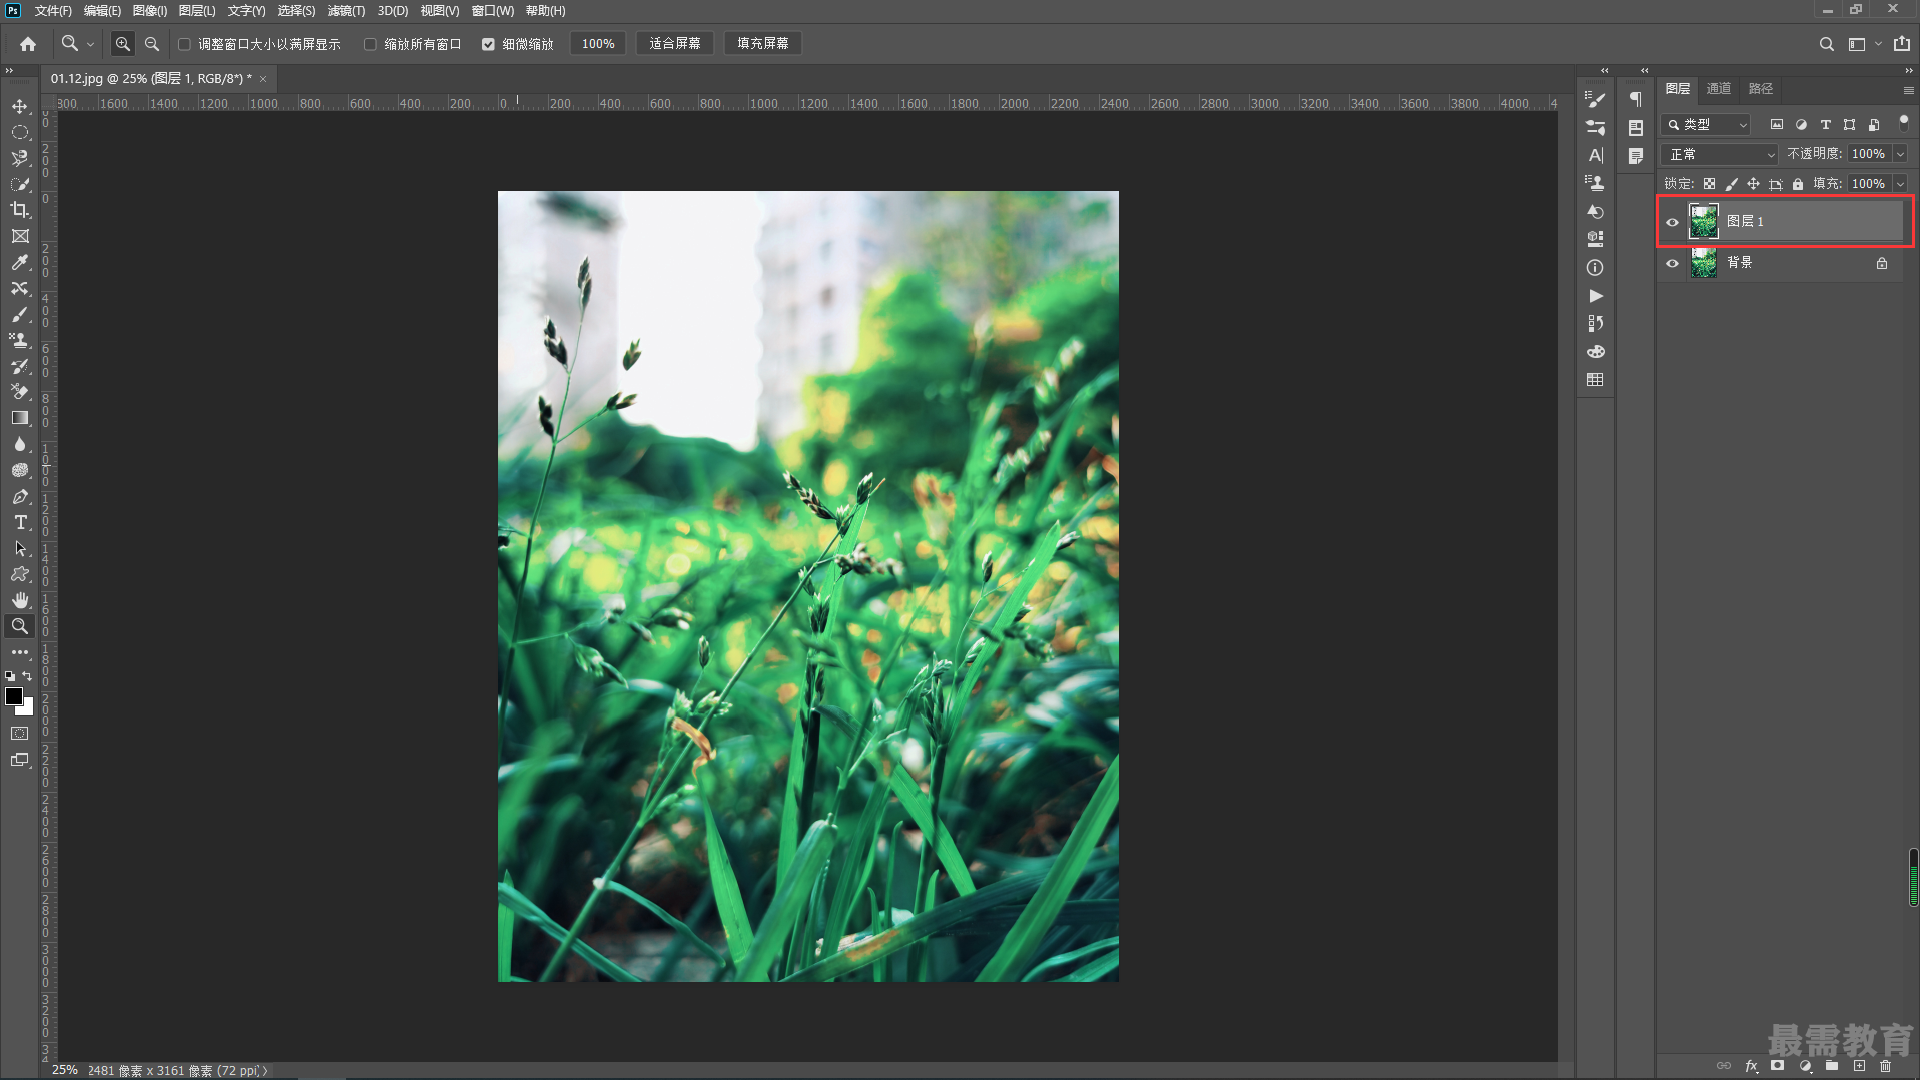The width and height of the screenshot is (1920, 1080).
Task: Select the Path Selection tool
Action: (x=20, y=548)
